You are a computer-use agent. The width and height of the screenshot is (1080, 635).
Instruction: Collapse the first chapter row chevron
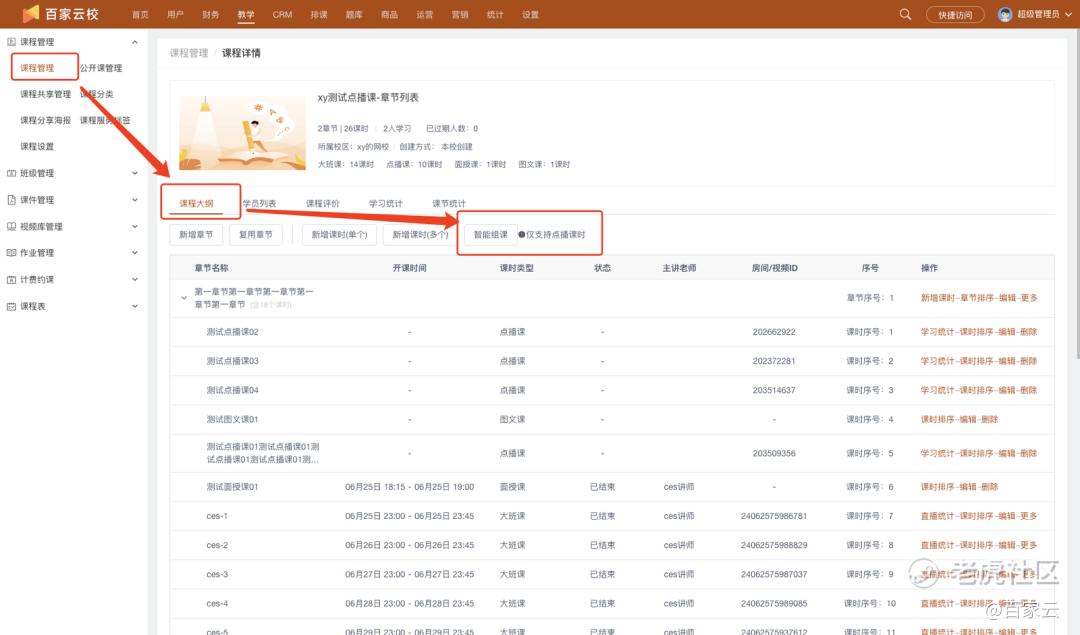click(x=184, y=298)
